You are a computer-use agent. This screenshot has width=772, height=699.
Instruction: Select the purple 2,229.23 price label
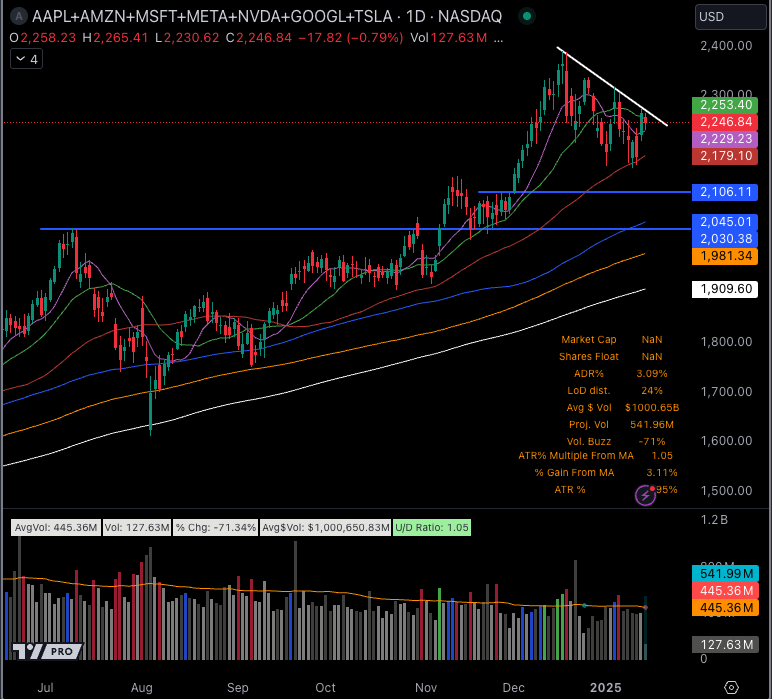tap(725, 139)
